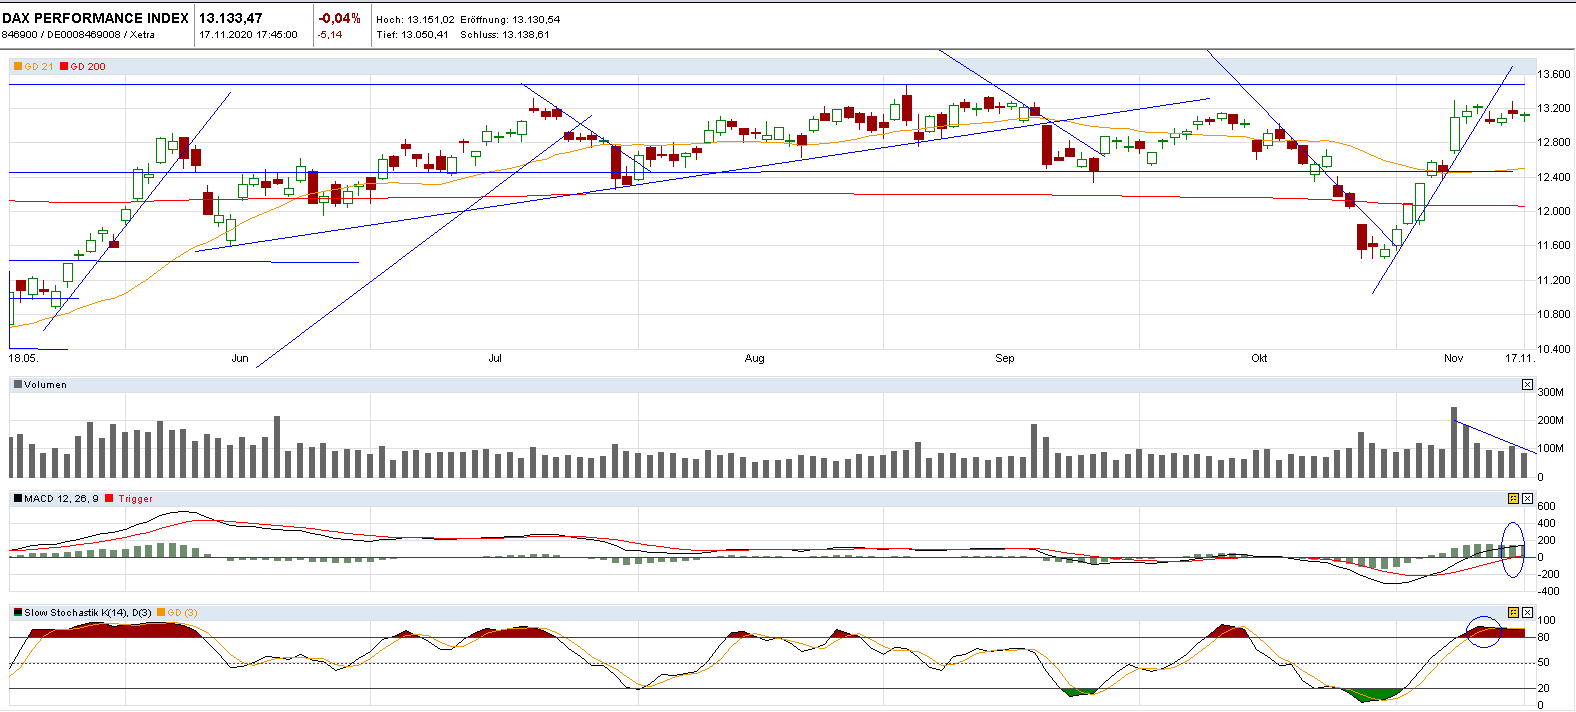Click the Sep label on time axis

pyautogui.click(x=1004, y=358)
